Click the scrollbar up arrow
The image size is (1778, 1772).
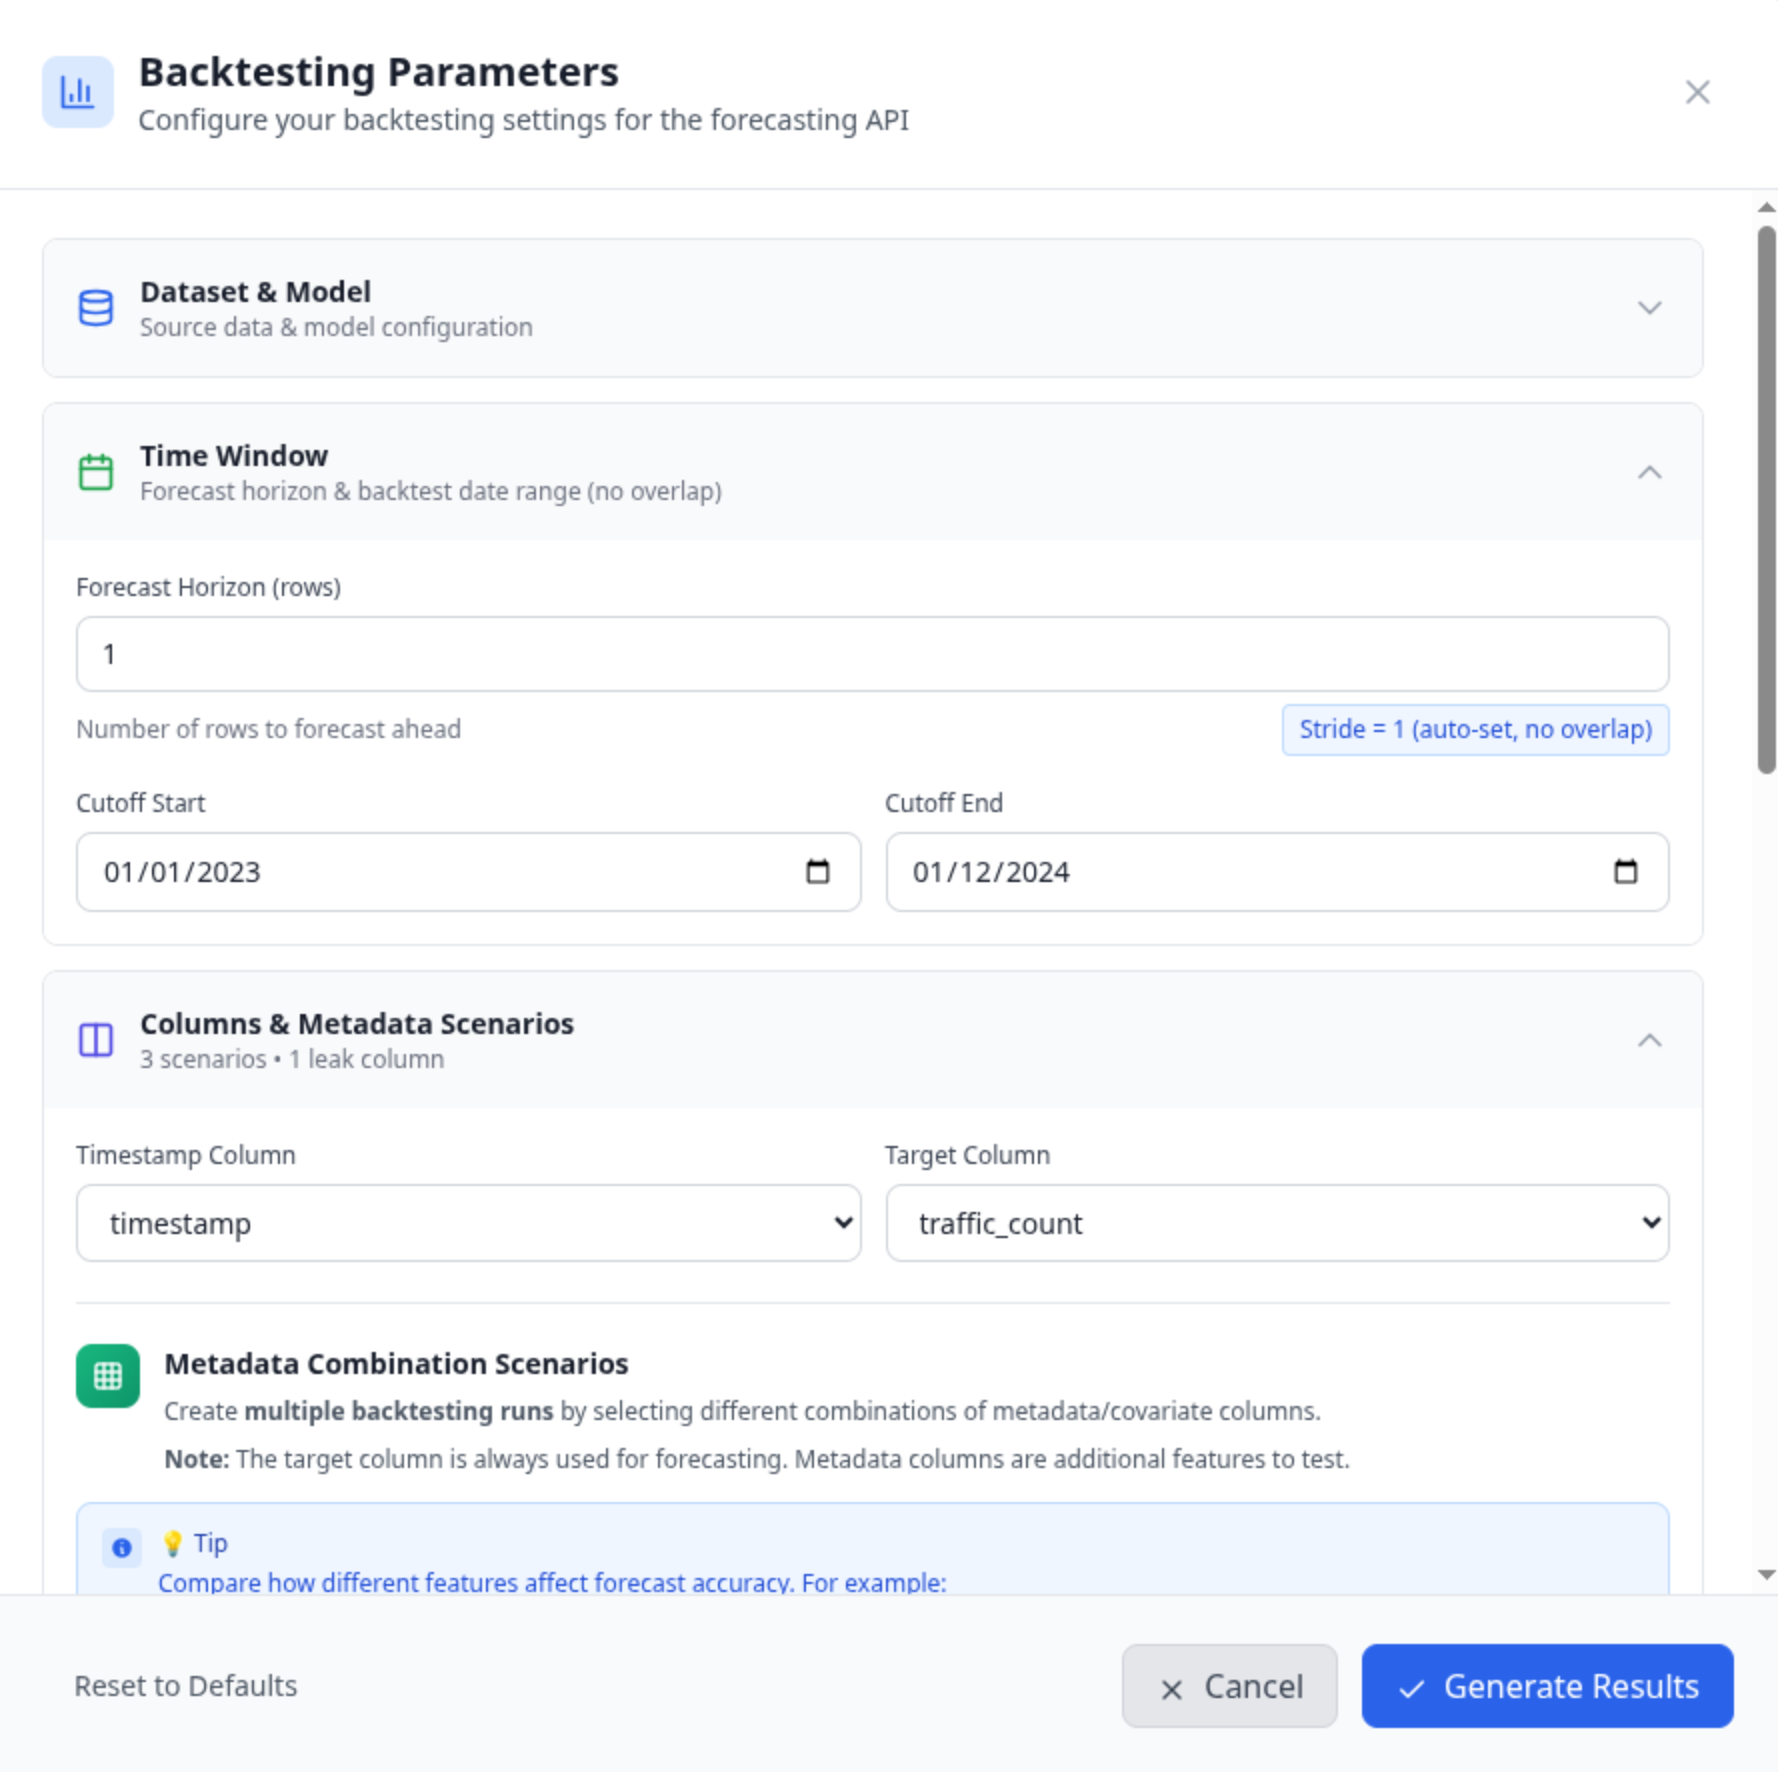[1767, 208]
